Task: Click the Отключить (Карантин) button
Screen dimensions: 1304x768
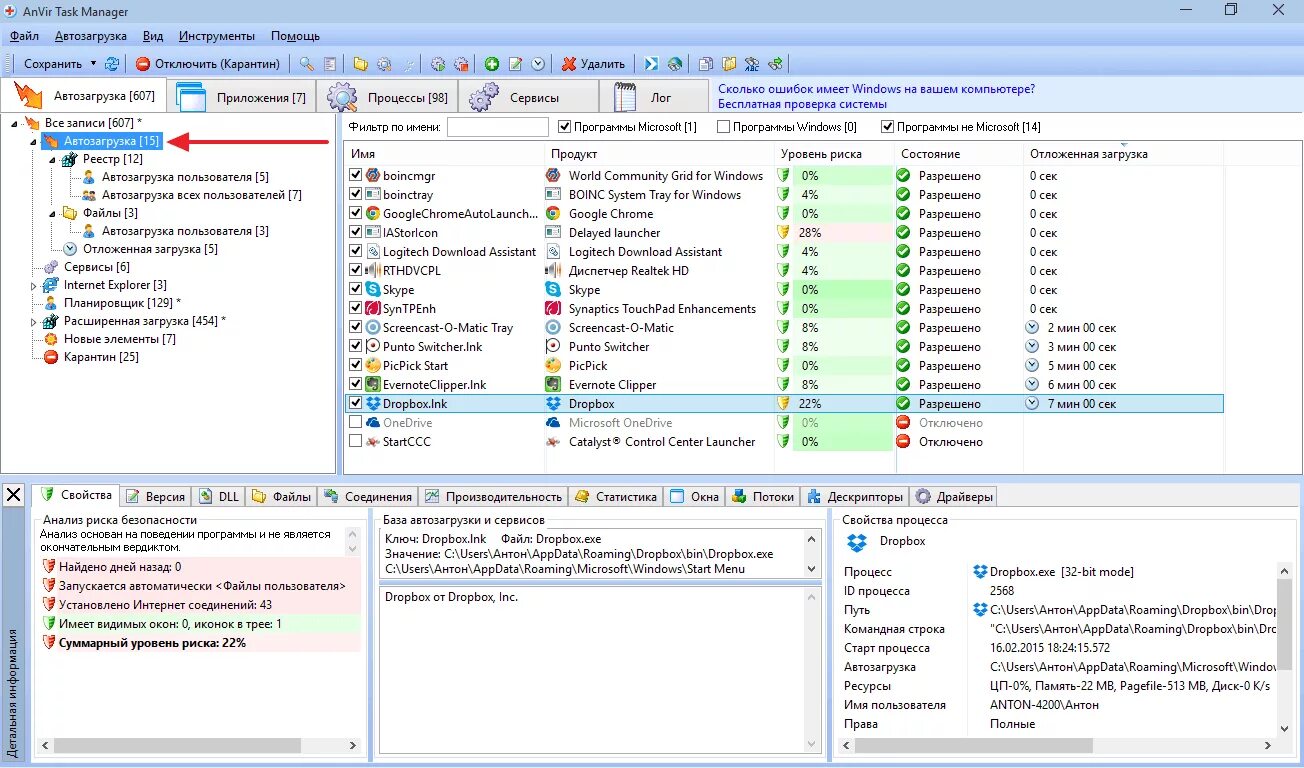Action: pos(208,64)
